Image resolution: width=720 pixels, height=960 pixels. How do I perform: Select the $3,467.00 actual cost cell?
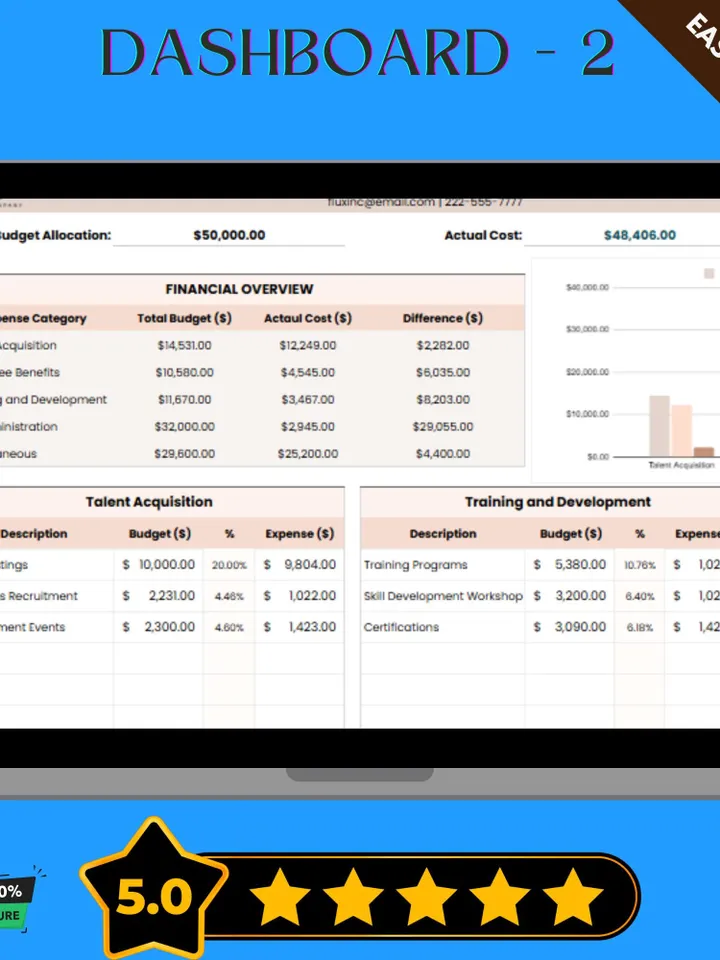coord(308,400)
